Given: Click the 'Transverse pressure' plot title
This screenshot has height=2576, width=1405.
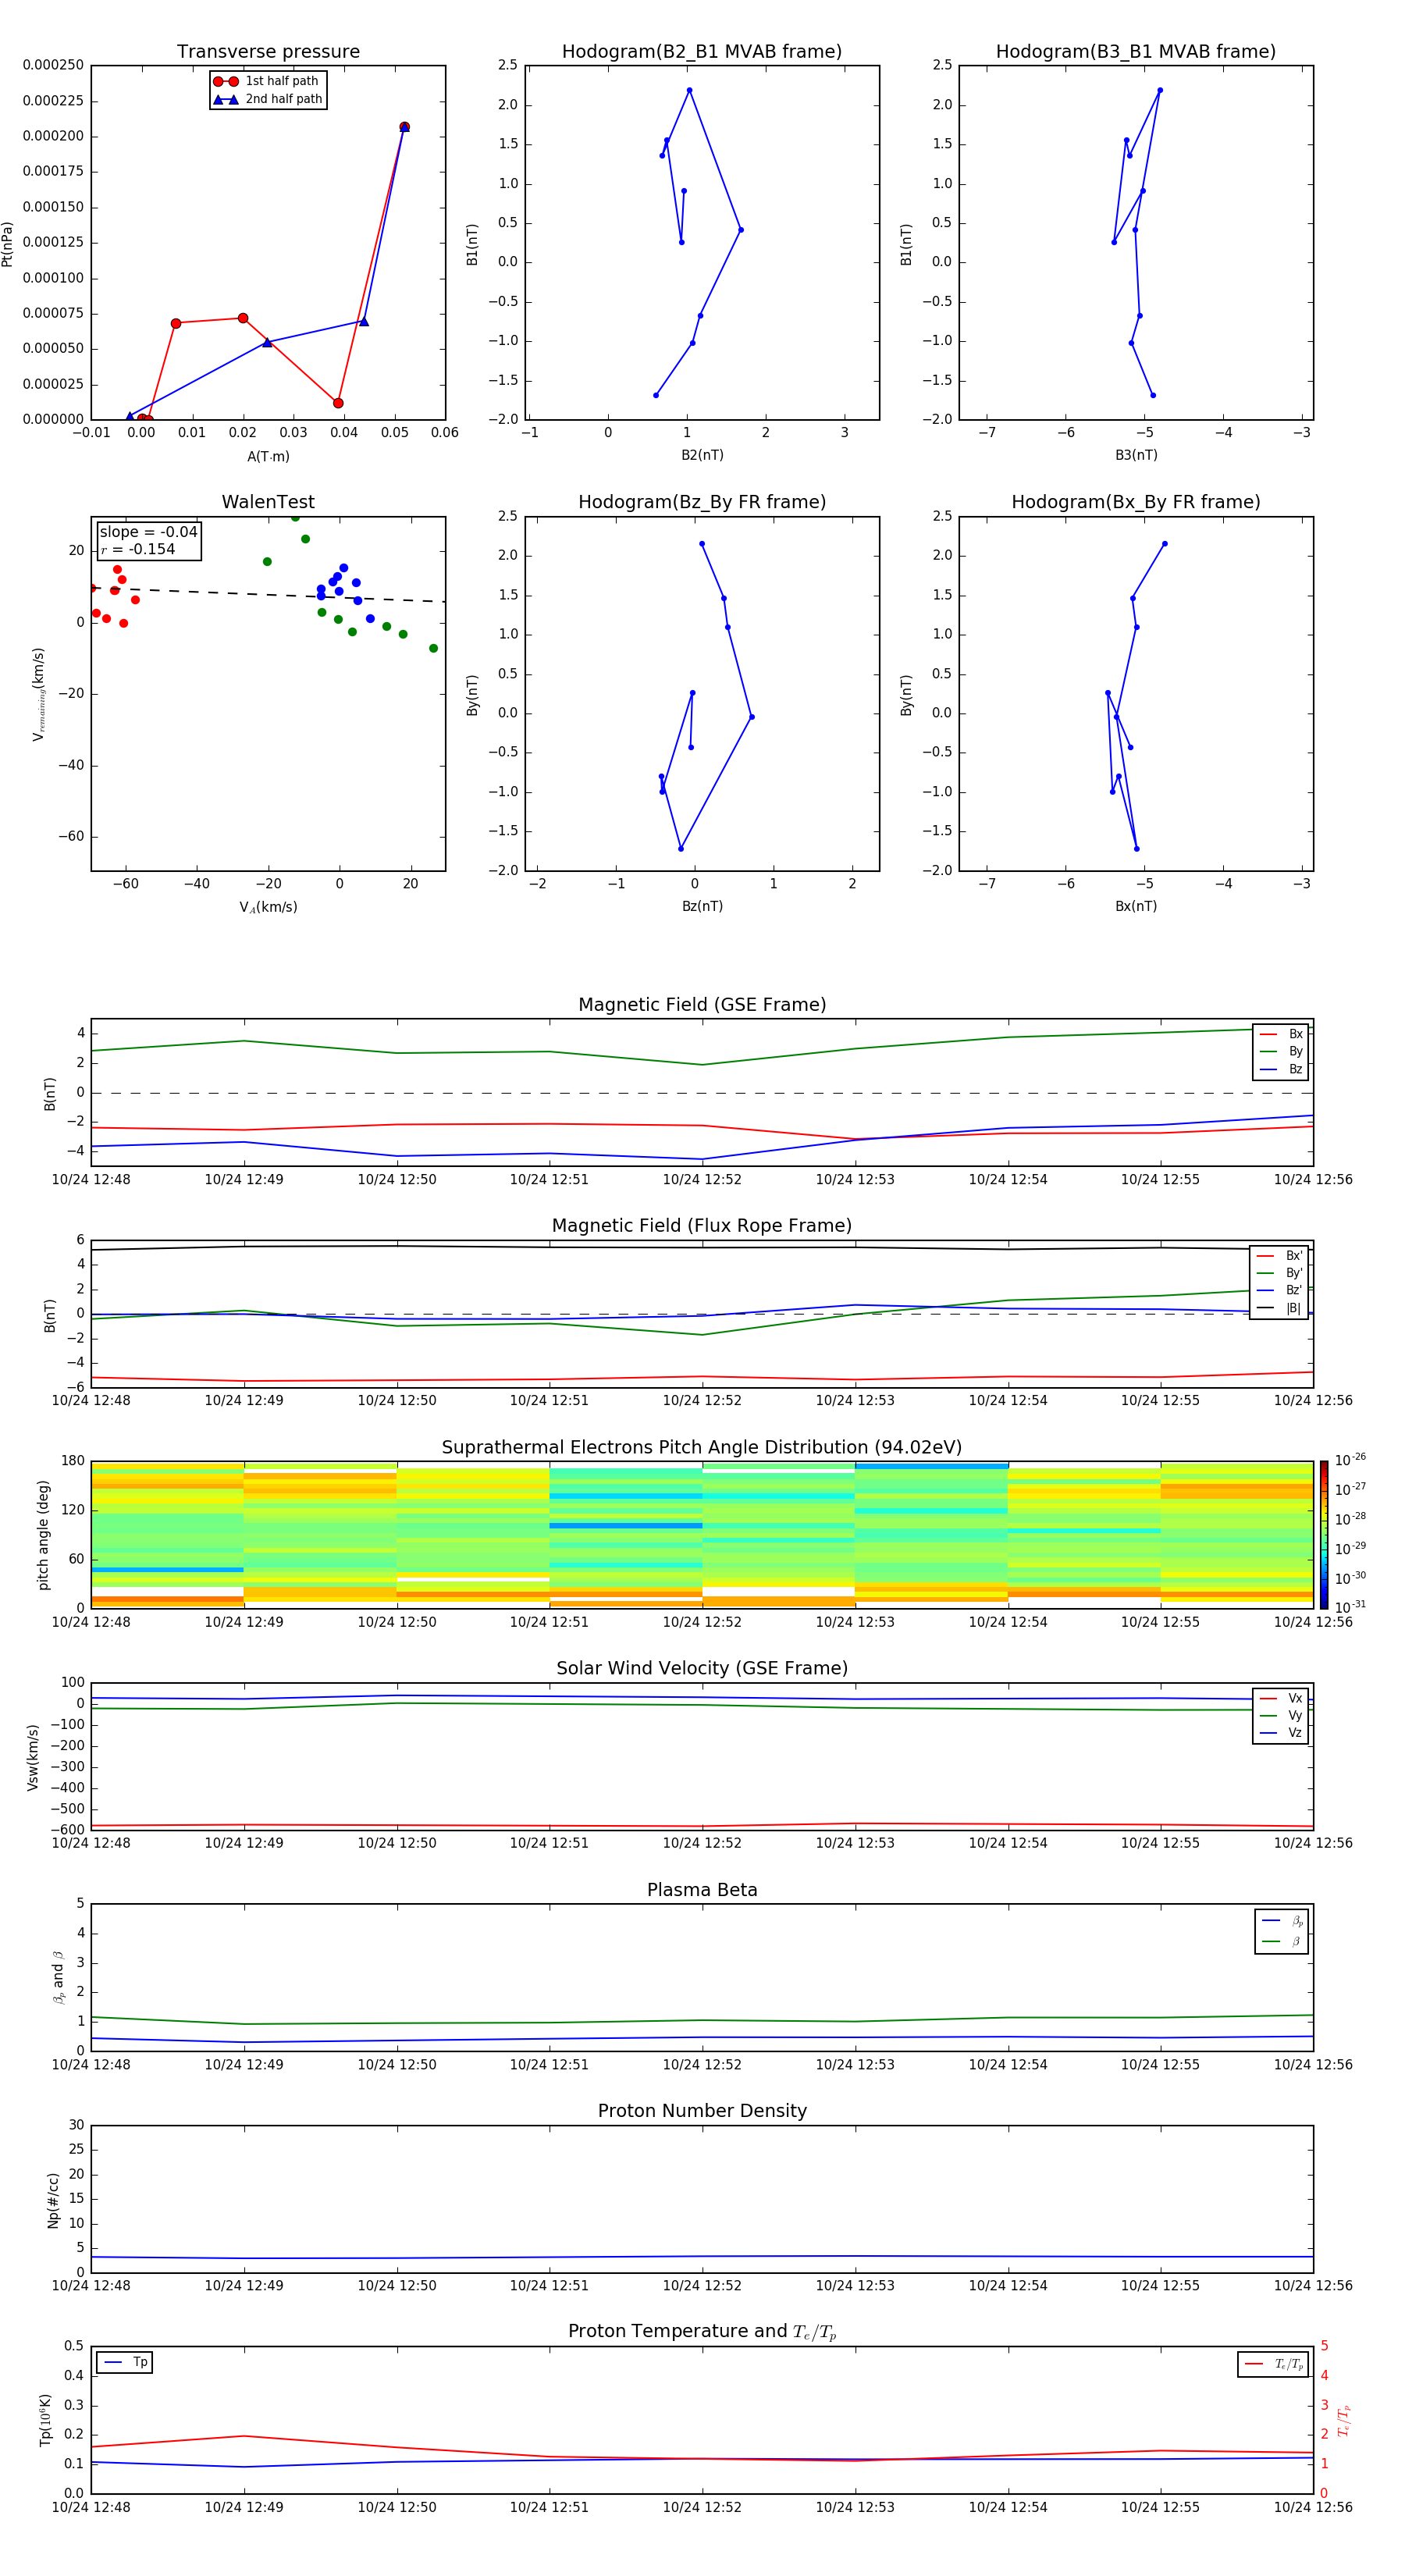Looking at the screenshot, I should tap(268, 51).
